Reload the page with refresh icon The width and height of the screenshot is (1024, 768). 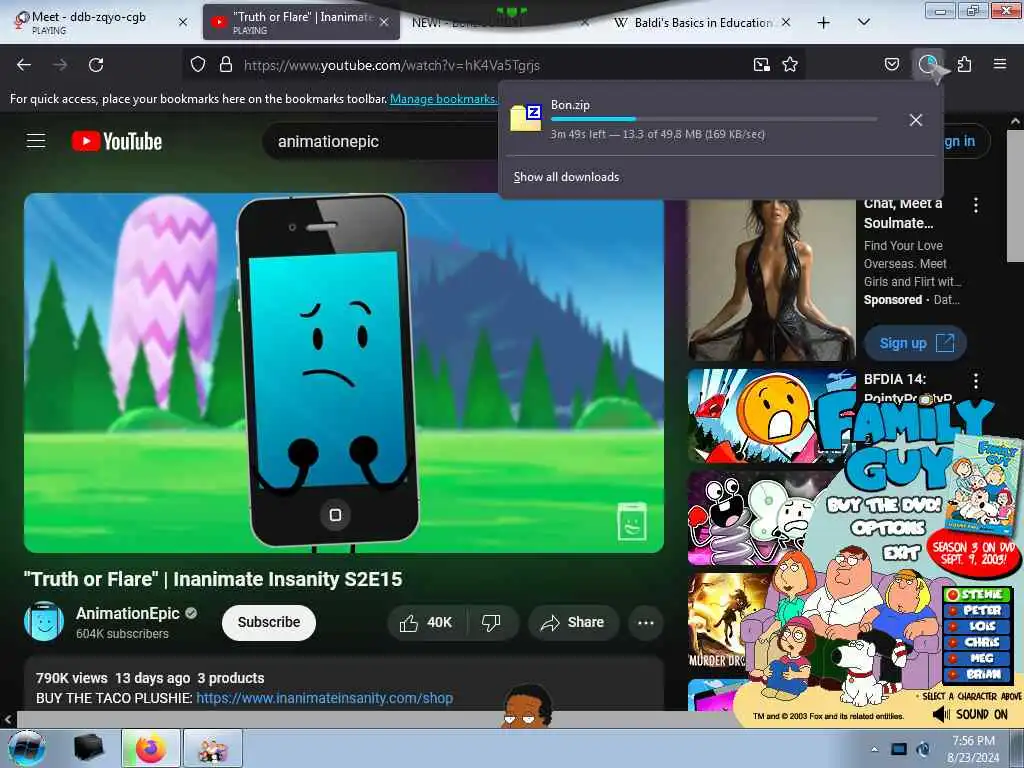click(x=96, y=65)
